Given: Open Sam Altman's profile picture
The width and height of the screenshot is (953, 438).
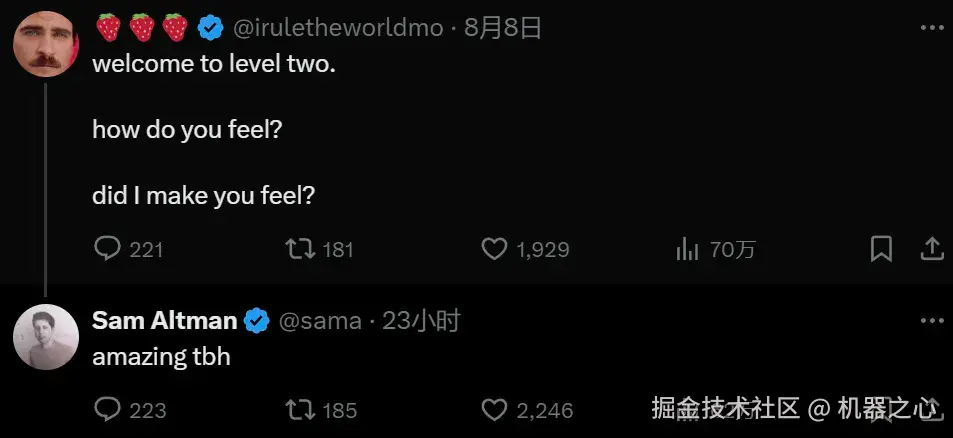Looking at the screenshot, I should tap(46, 338).
